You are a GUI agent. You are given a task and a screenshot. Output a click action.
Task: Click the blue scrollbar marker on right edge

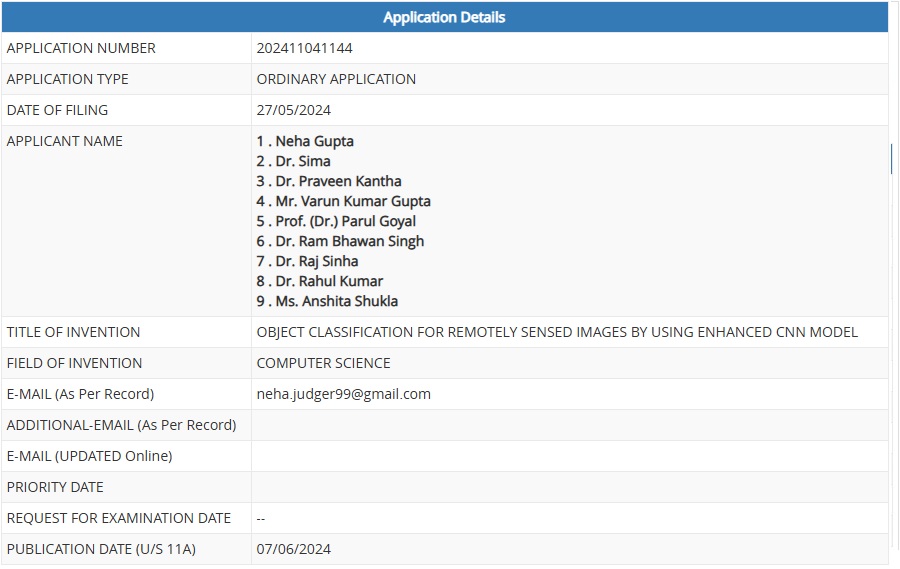pyautogui.click(x=890, y=158)
